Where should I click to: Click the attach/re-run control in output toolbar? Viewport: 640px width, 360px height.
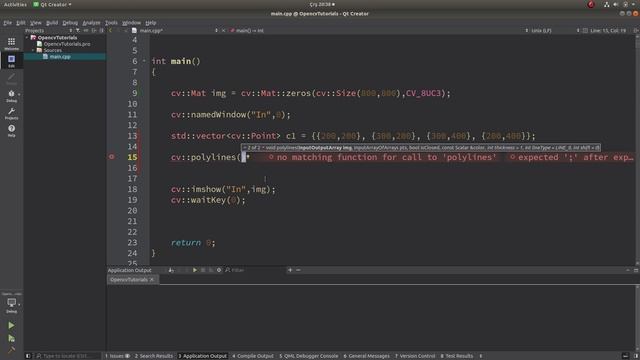coord(171,270)
